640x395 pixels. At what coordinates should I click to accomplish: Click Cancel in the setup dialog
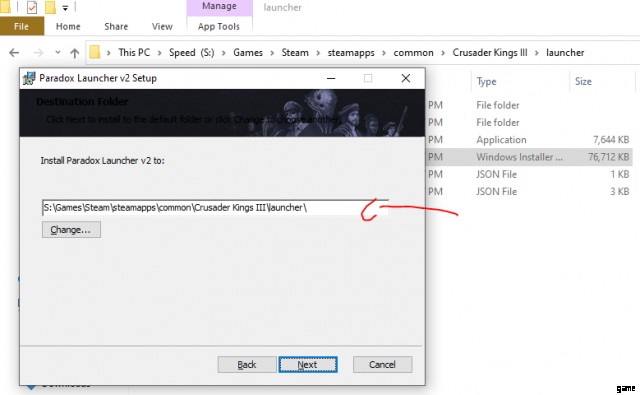click(x=382, y=364)
